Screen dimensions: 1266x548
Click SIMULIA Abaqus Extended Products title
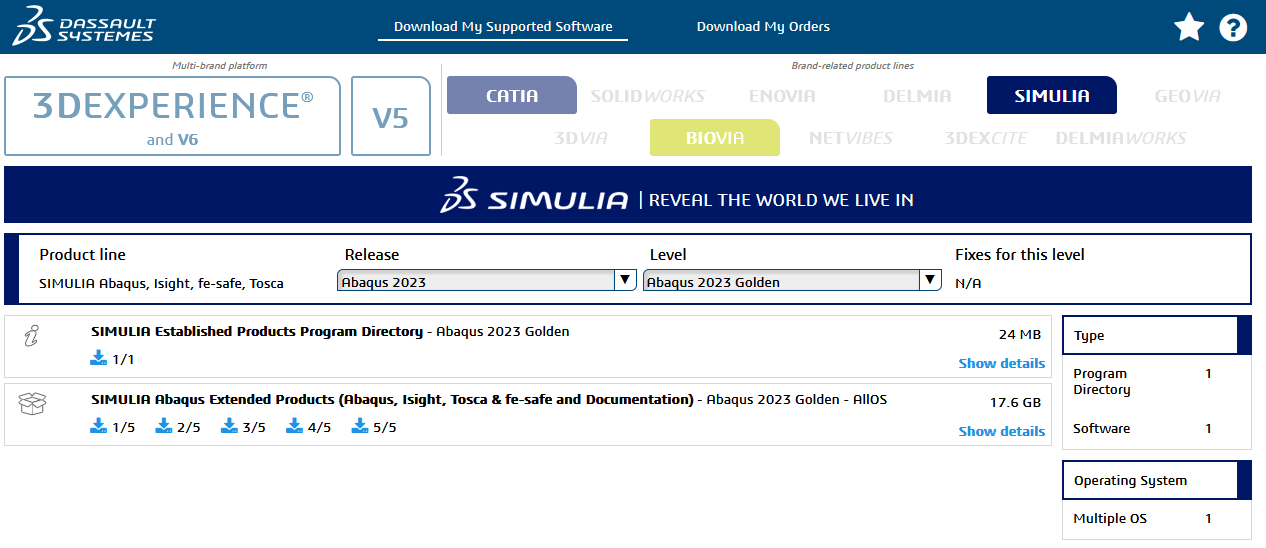coord(392,399)
